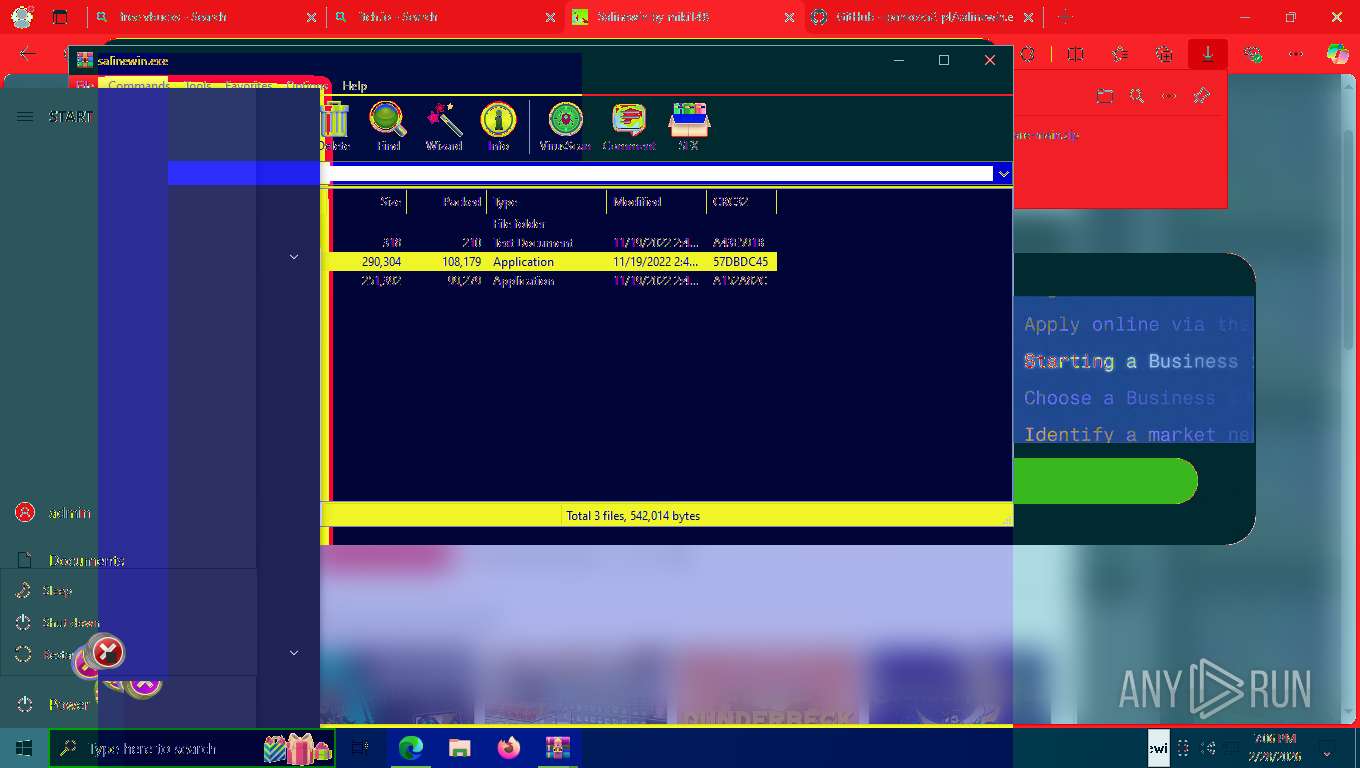Viewport: 1360px width, 768px height.
Task: Expand the lower Start menu chevron
Action: click(x=294, y=653)
